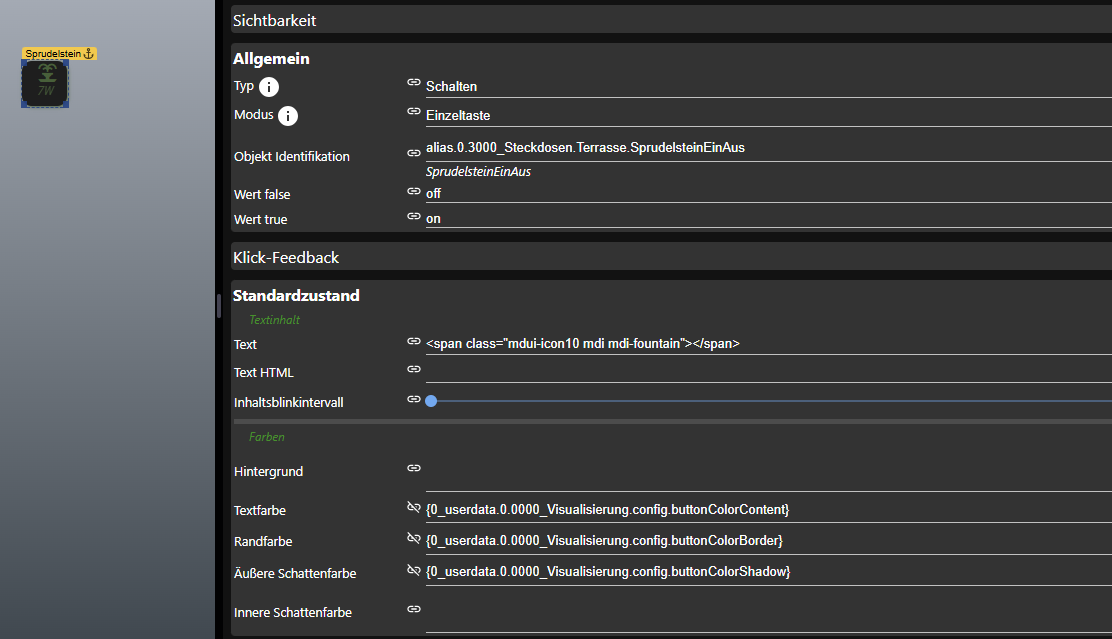This screenshot has height=639, width=1112.
Task: Collapse the Allgemein section header
Action: [271, 59]
